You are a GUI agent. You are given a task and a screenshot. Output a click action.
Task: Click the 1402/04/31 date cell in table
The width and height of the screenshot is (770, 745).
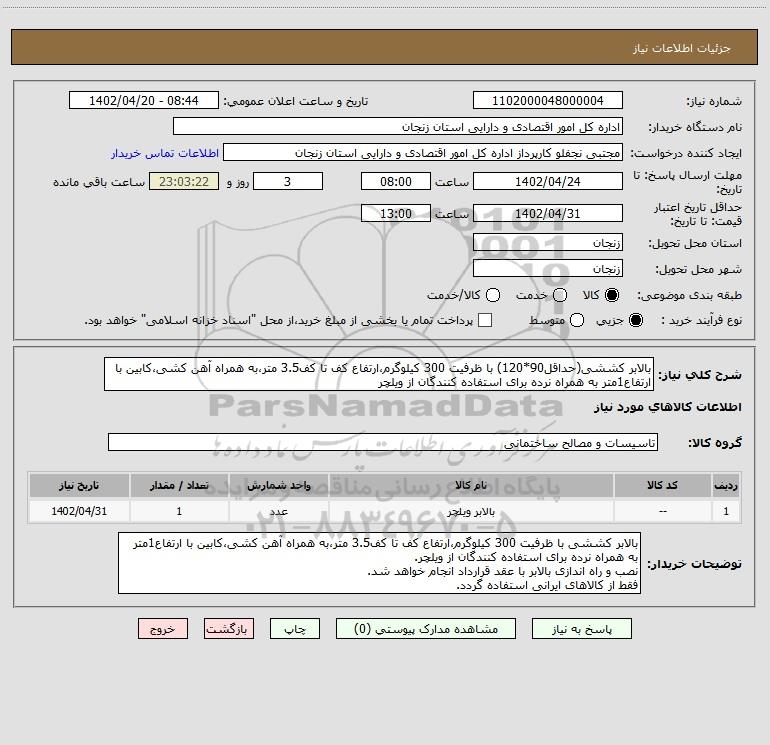[x=79, y=512]
